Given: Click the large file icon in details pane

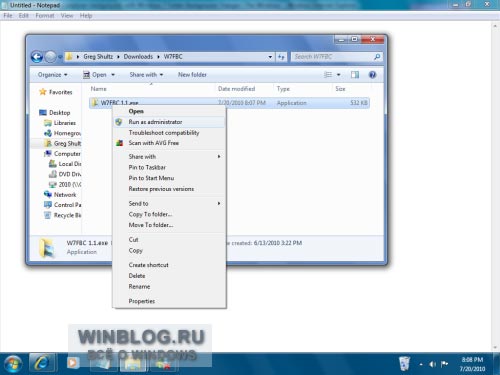Looking at the screenshot, I should [x=47, y=248].
